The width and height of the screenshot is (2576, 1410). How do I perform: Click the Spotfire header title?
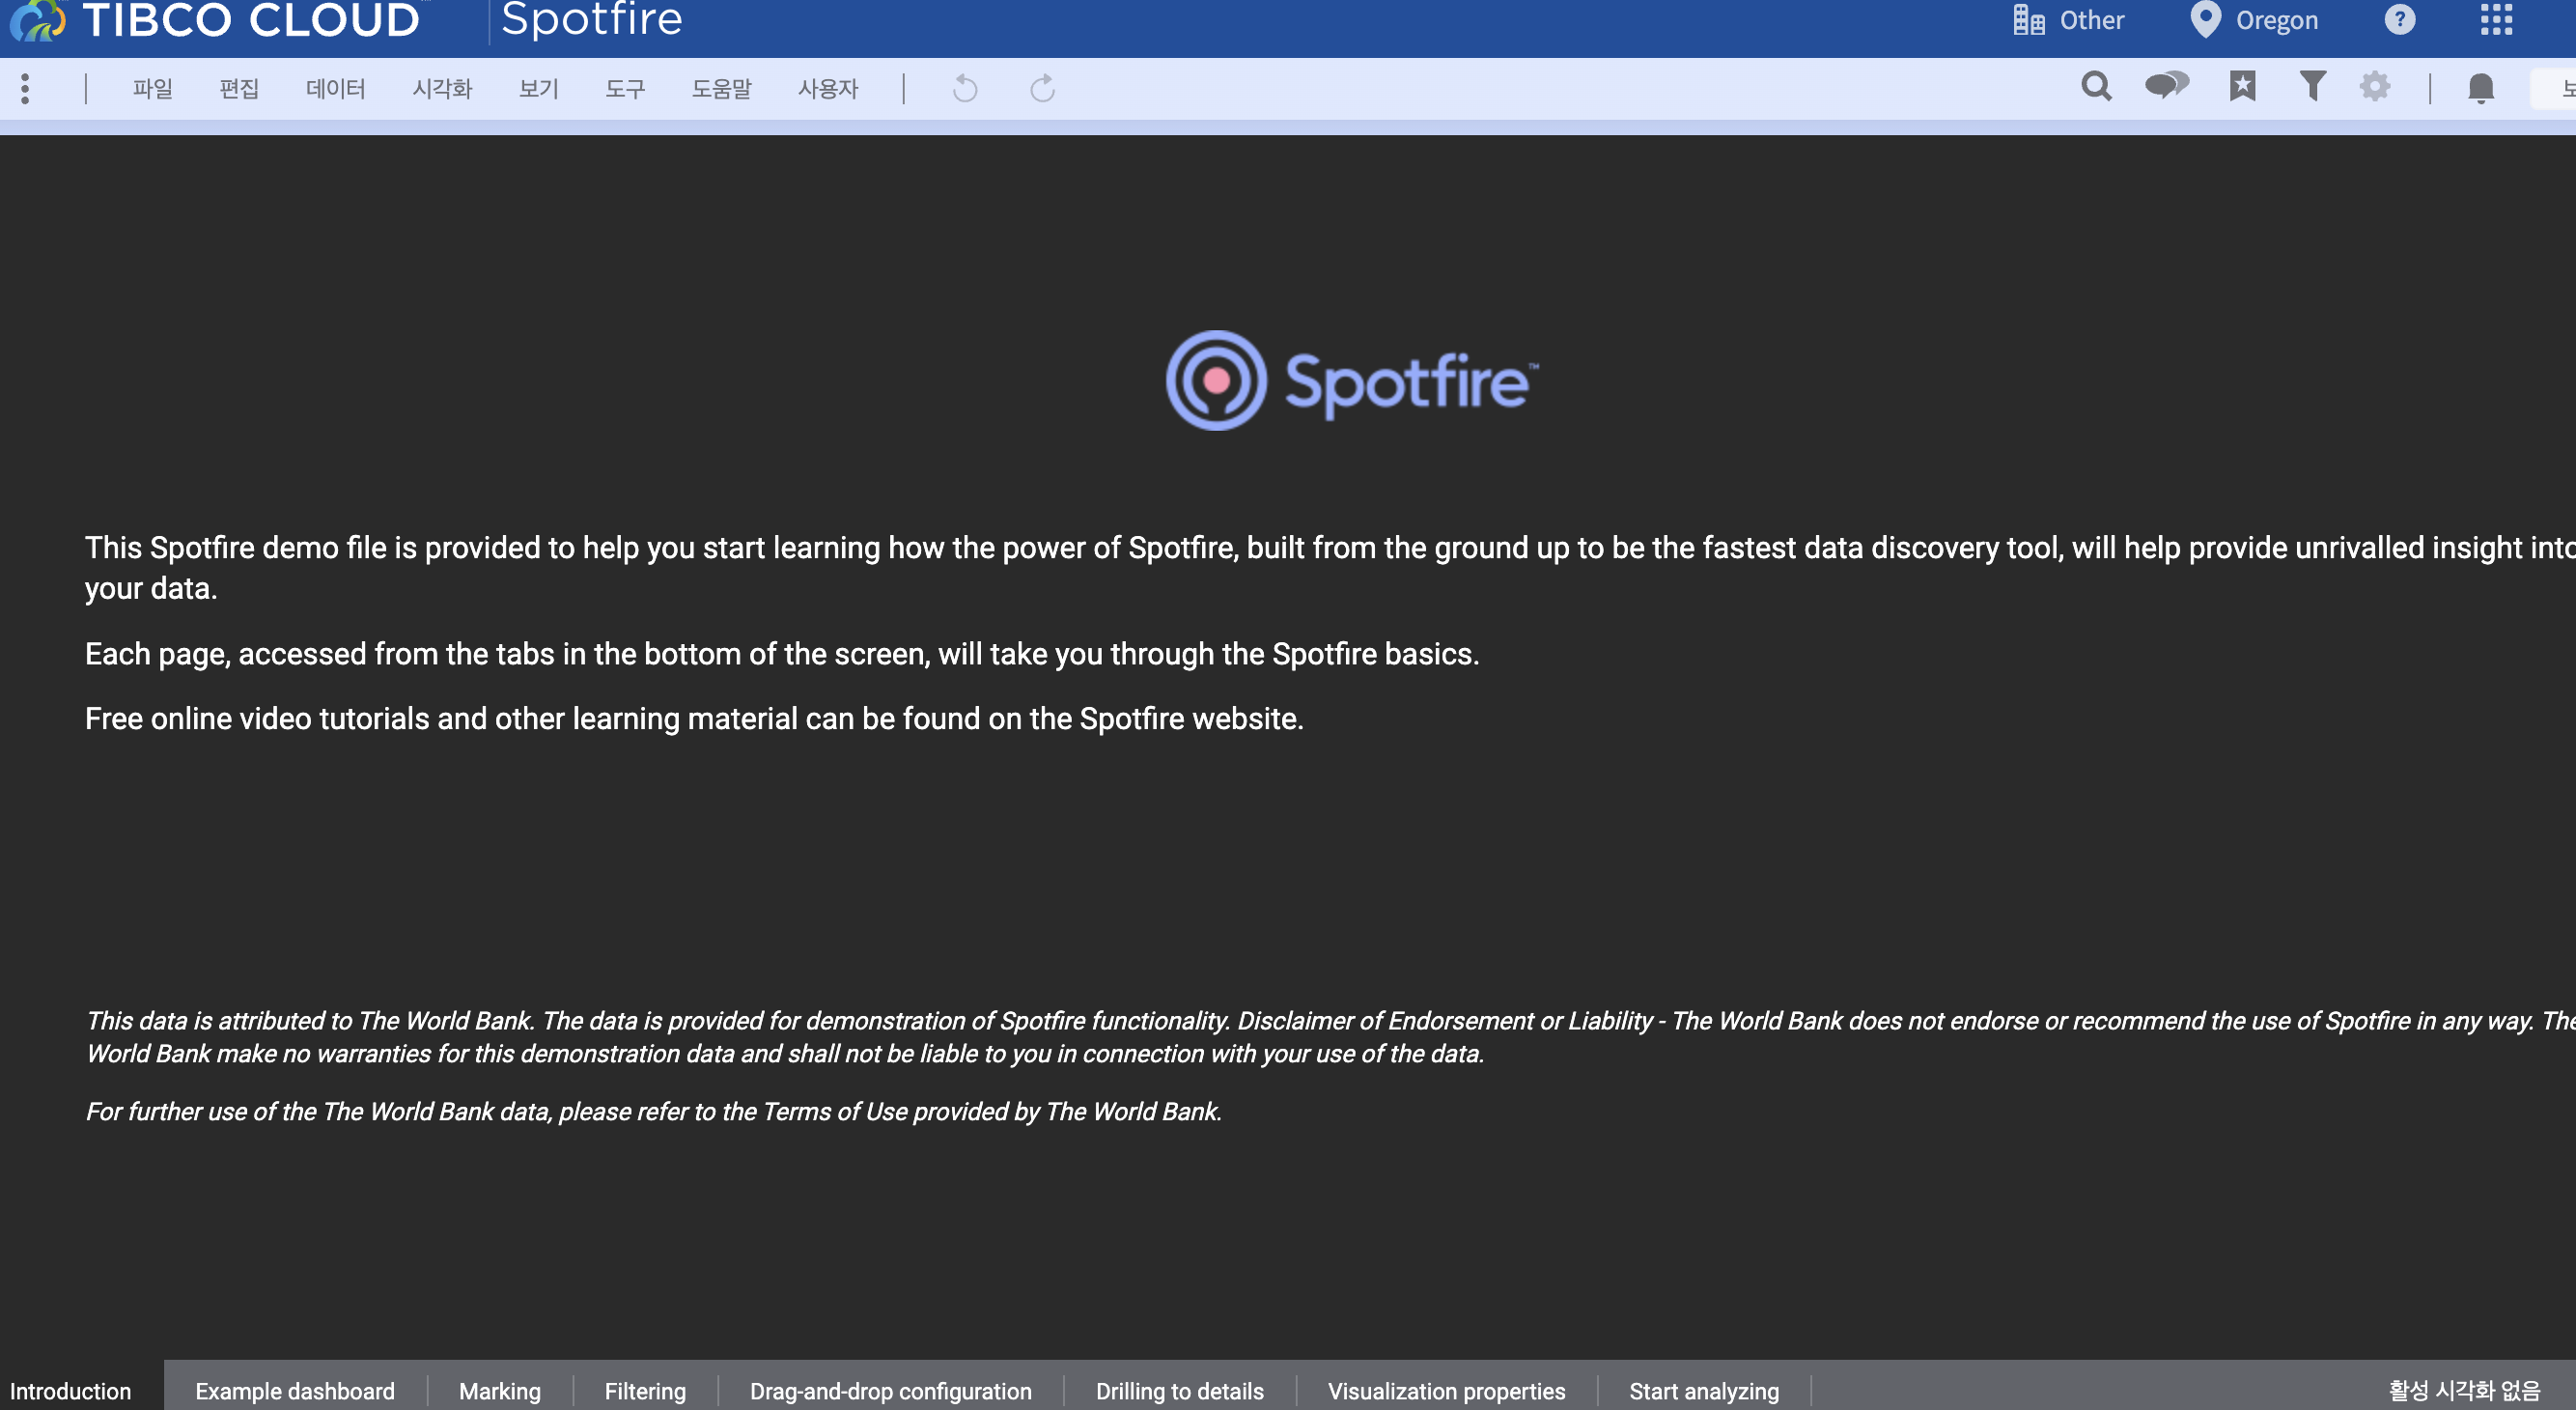591,20
